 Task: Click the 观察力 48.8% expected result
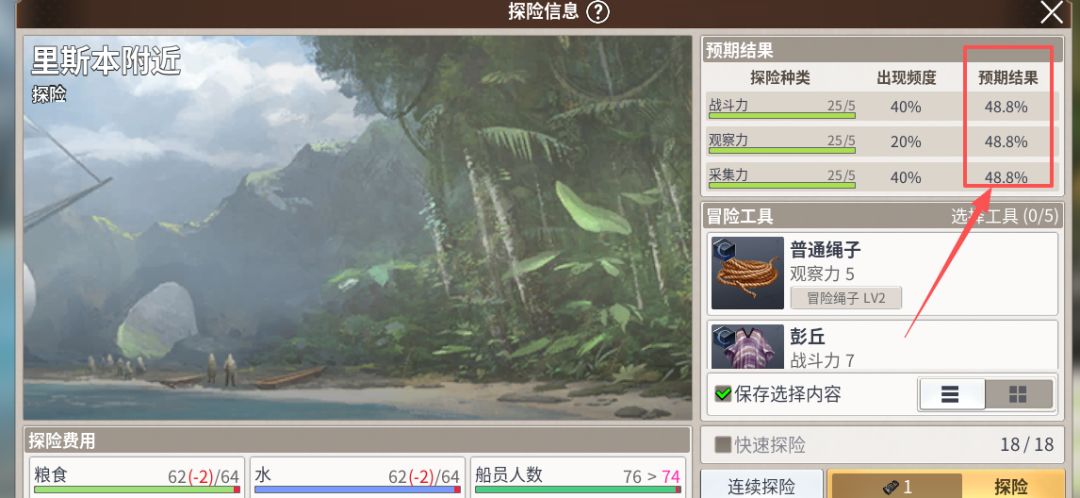click(1006, 142)
